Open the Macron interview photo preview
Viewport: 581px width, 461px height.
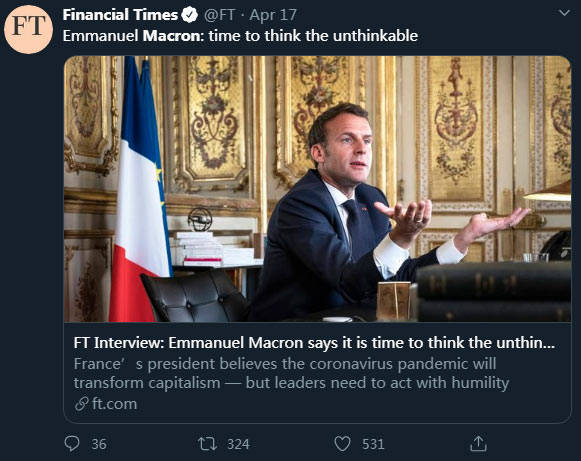pos(318,189)
